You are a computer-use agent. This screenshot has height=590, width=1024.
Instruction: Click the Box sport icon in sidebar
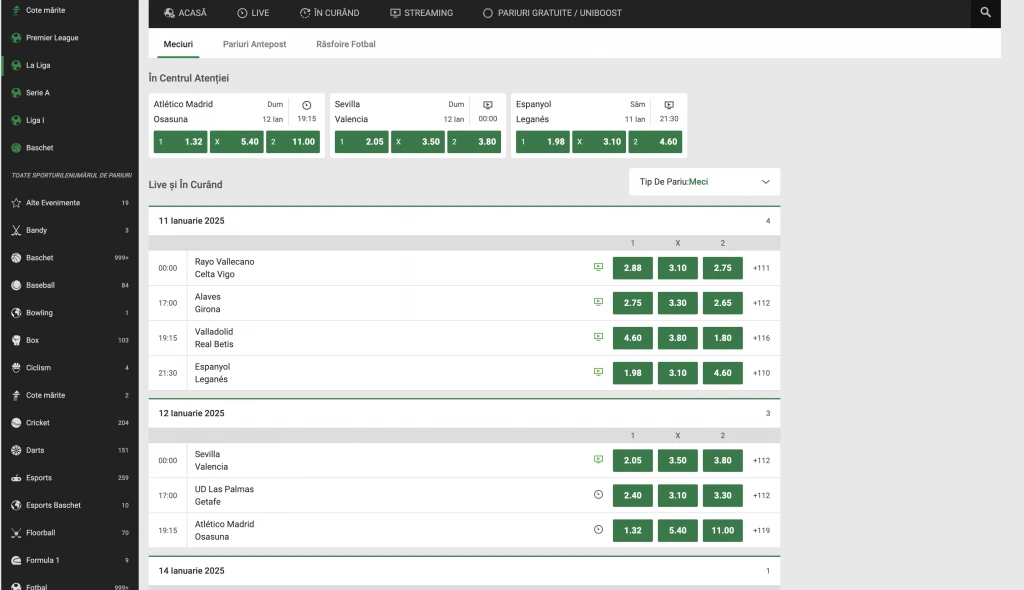pos(16,340)
